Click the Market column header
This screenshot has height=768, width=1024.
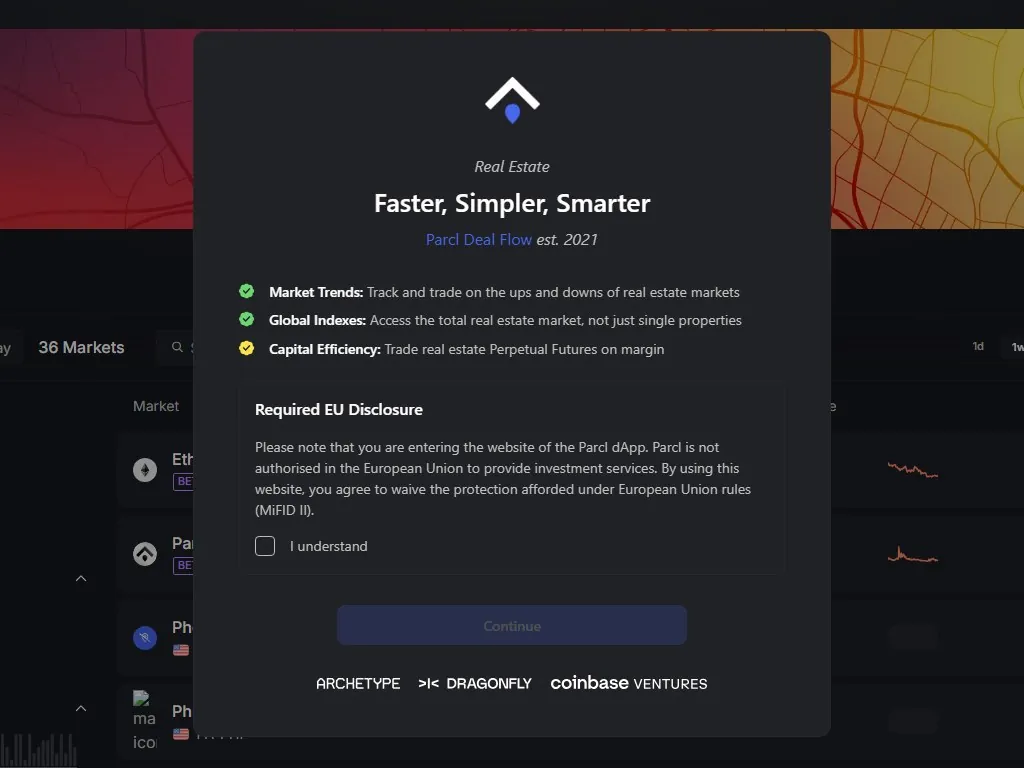pyautogui.click(x=155, y=406)
